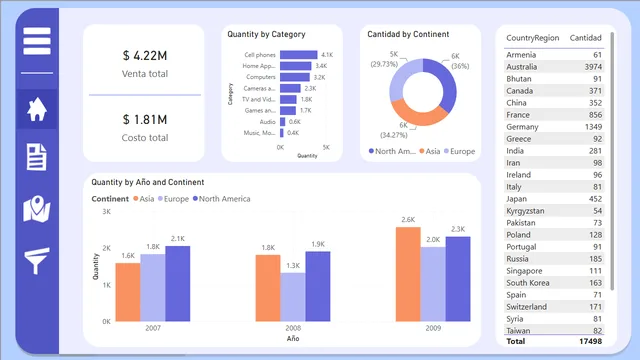Click Asia legend item in yearly chart
This screenshot has width=640, height=360.
(144, 199)
